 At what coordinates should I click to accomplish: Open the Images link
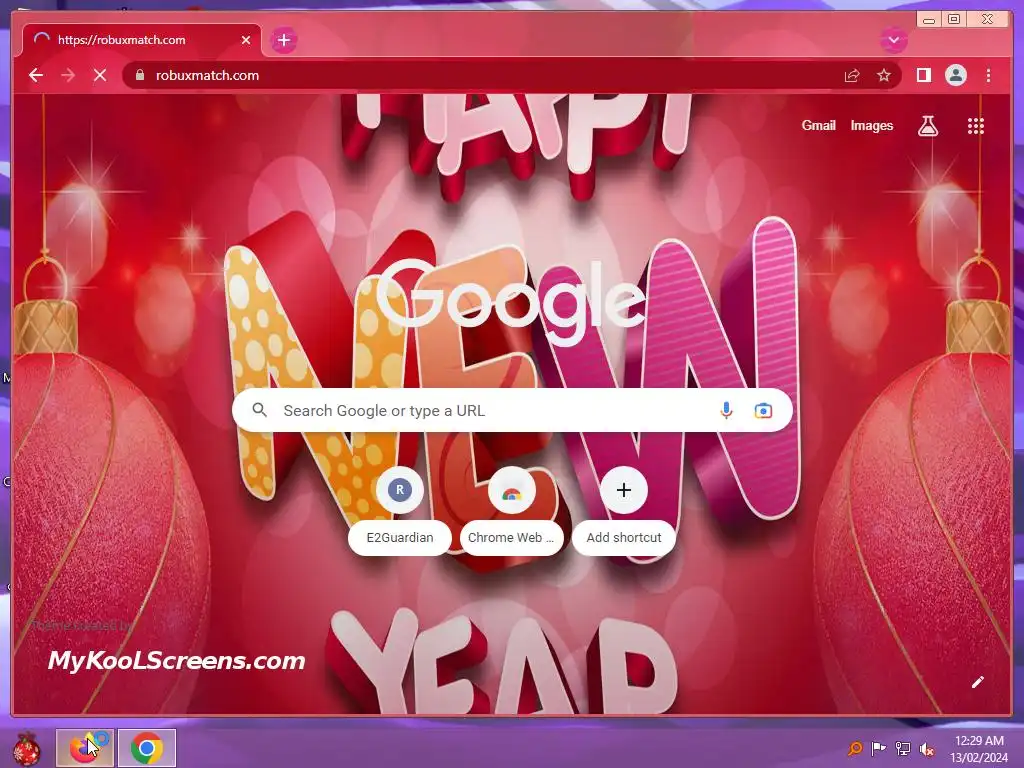pos(871,125)
